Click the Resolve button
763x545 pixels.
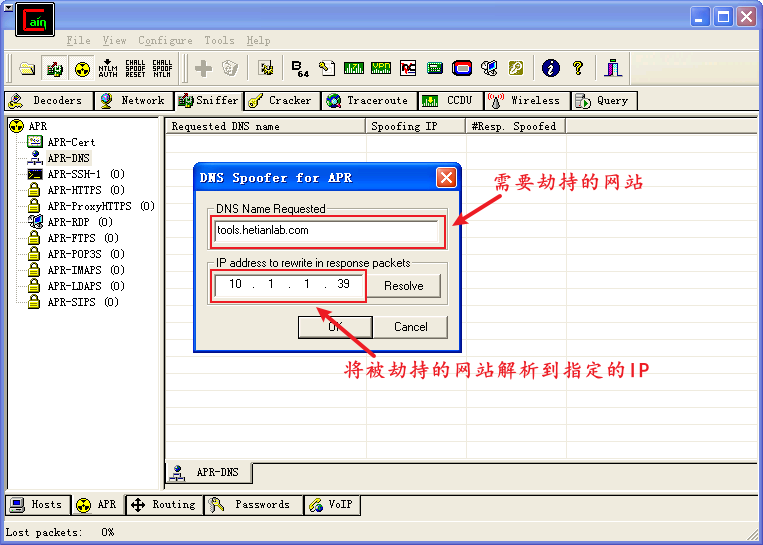[x=403, y=286]
